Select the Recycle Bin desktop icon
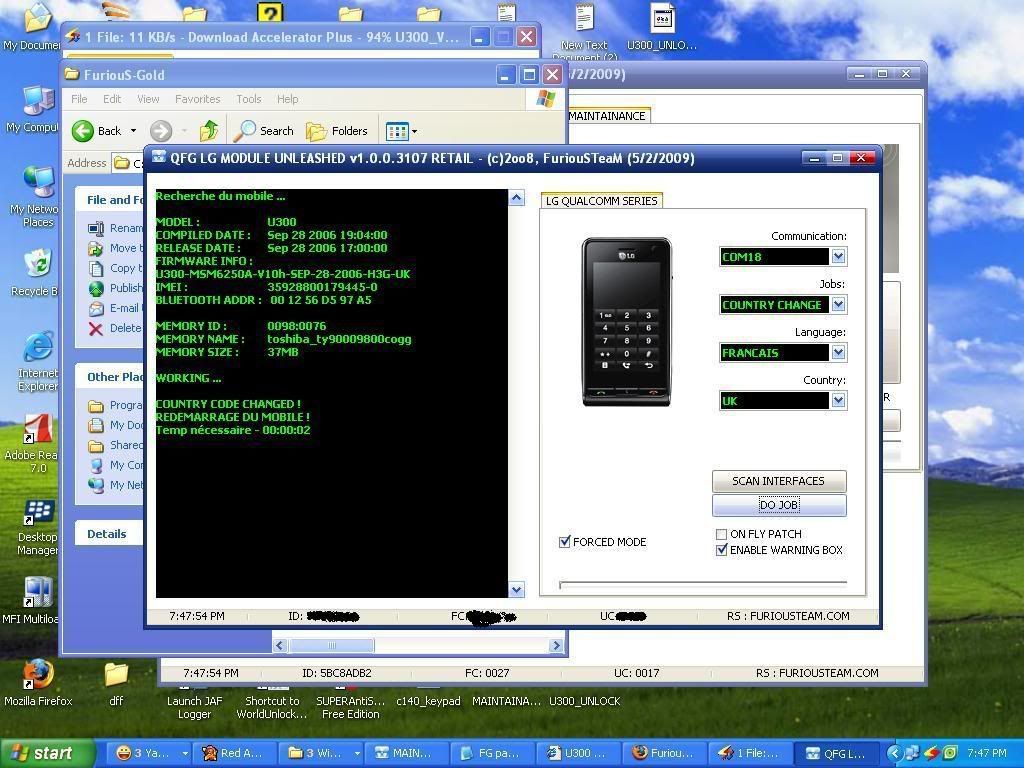 click(x=36, y=273)
